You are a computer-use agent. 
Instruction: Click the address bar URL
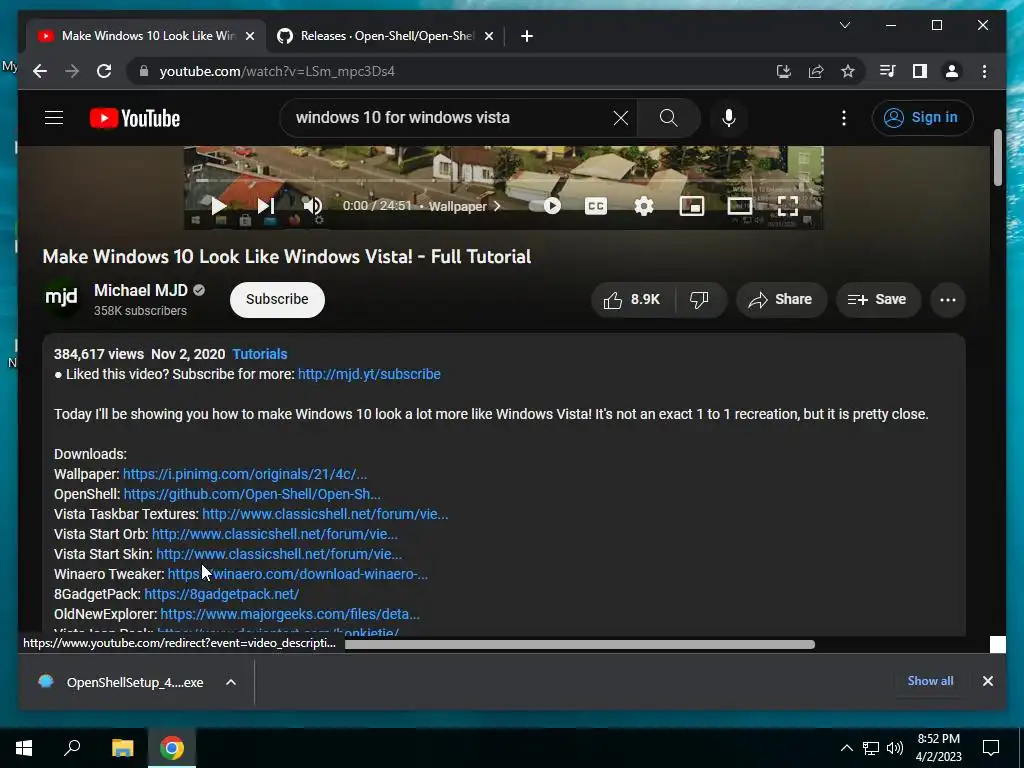[277, 71]
